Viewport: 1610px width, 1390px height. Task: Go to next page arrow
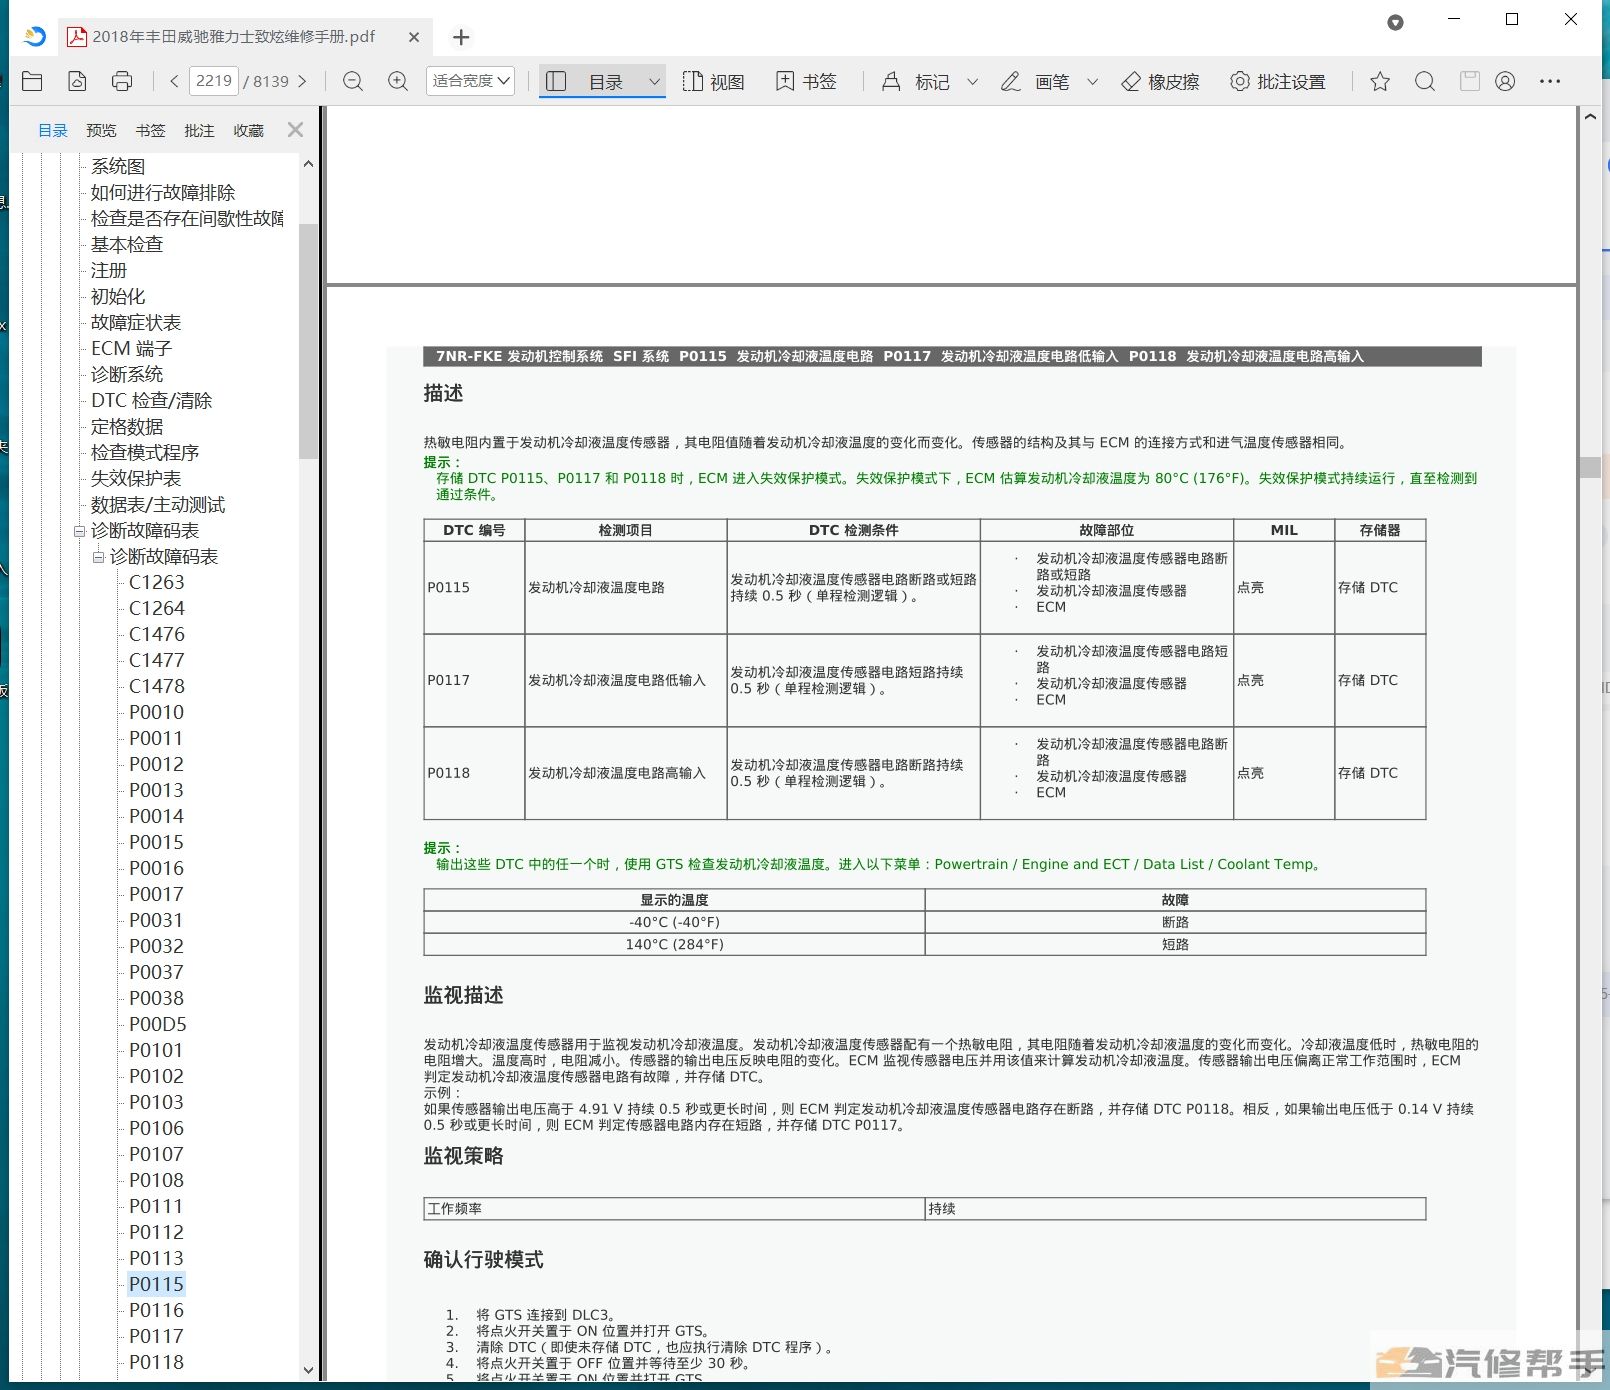tap(302, 81)
